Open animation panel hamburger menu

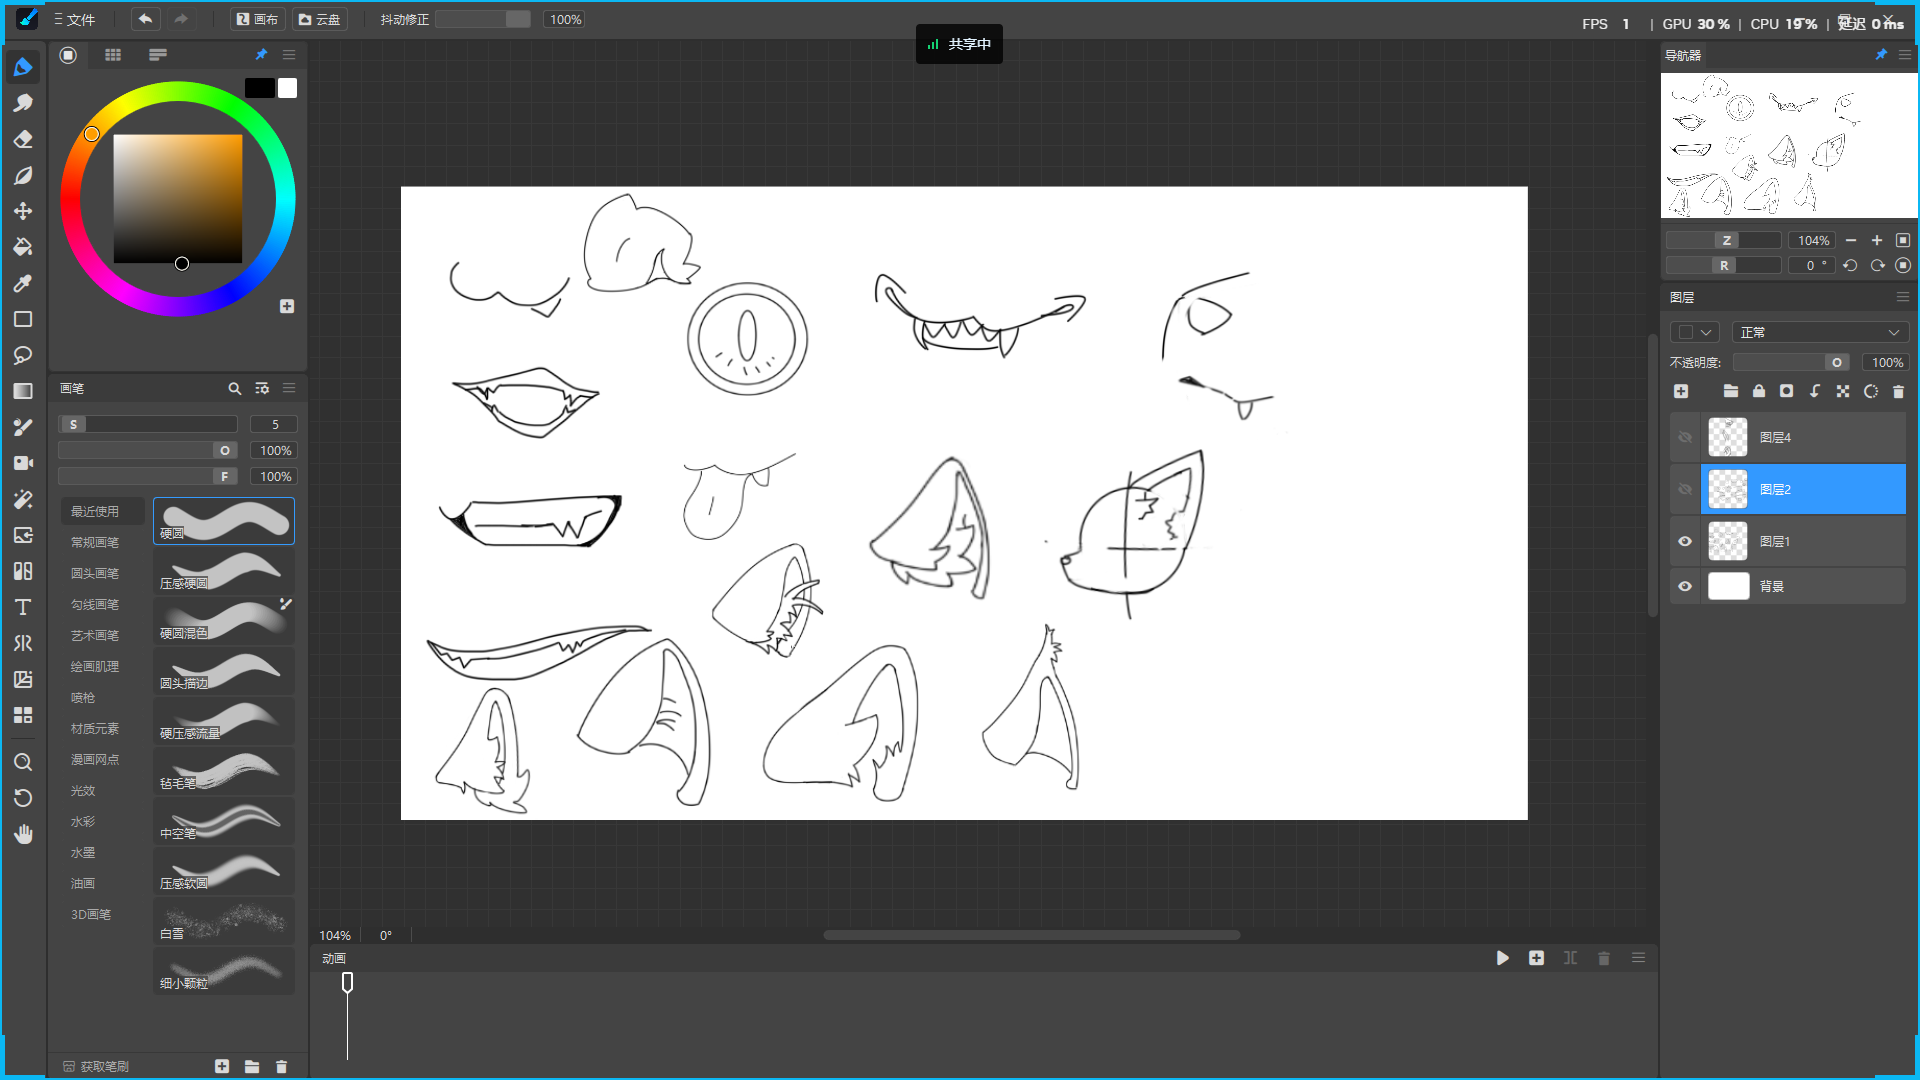[x=1638, y=958]
